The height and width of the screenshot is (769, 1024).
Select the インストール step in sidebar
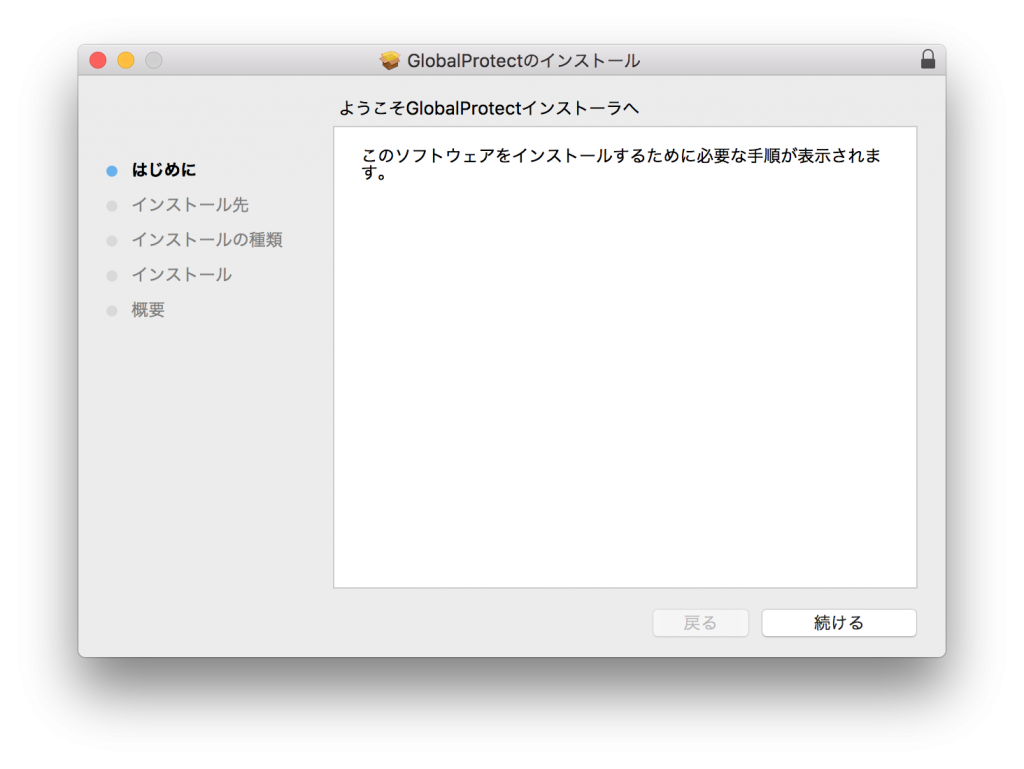182,275
